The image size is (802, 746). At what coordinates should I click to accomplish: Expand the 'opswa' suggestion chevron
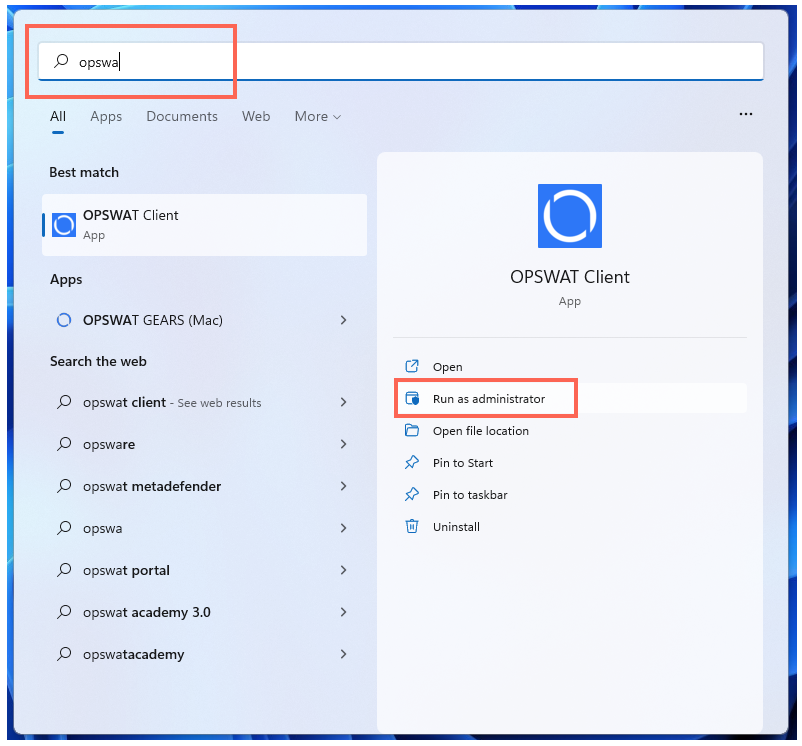tap(343, 528)
